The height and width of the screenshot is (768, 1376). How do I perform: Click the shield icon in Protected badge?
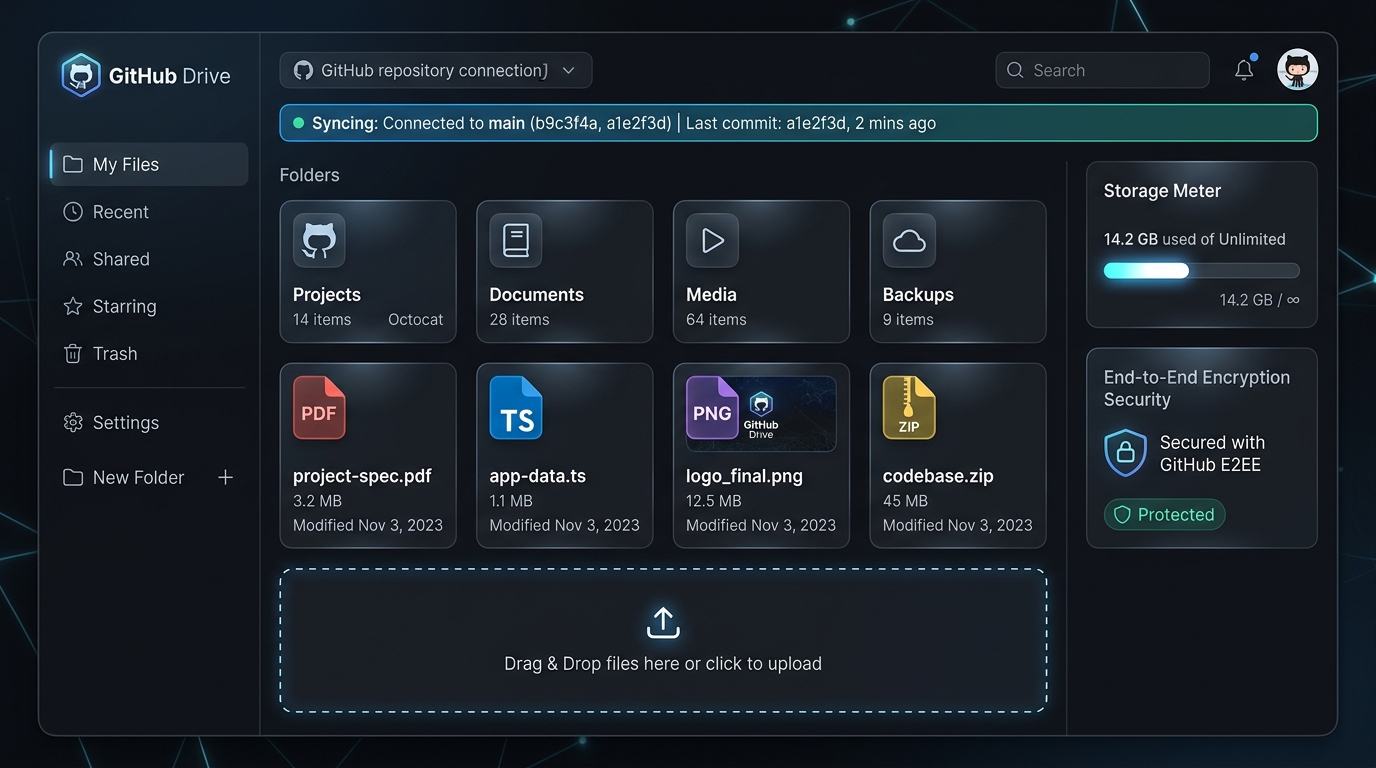1122,515
